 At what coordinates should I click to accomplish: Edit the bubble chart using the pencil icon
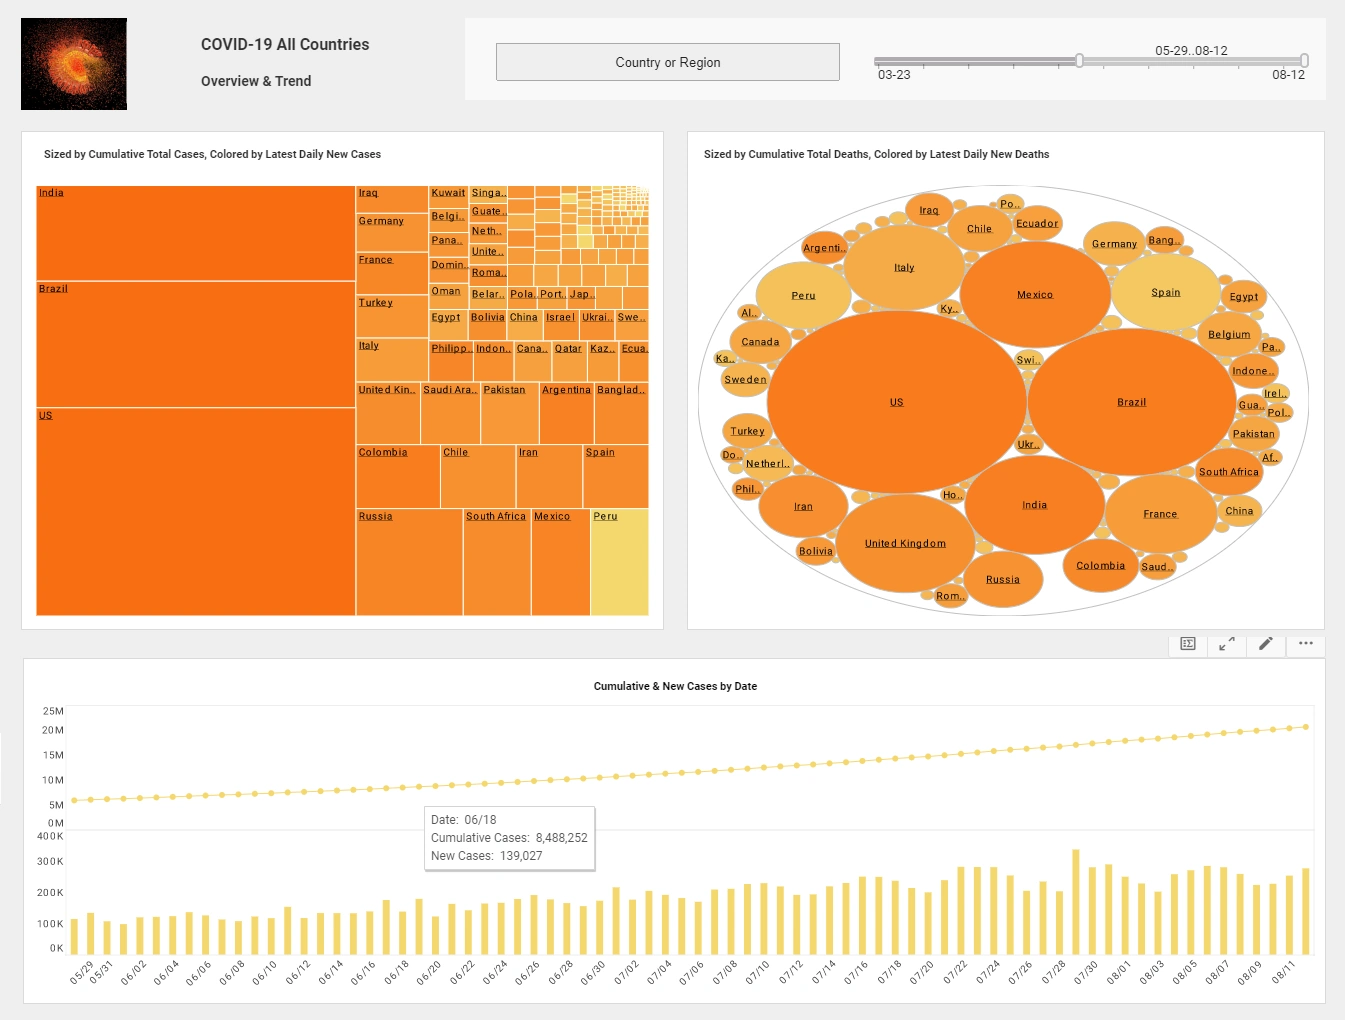(x=1265, y=645)
